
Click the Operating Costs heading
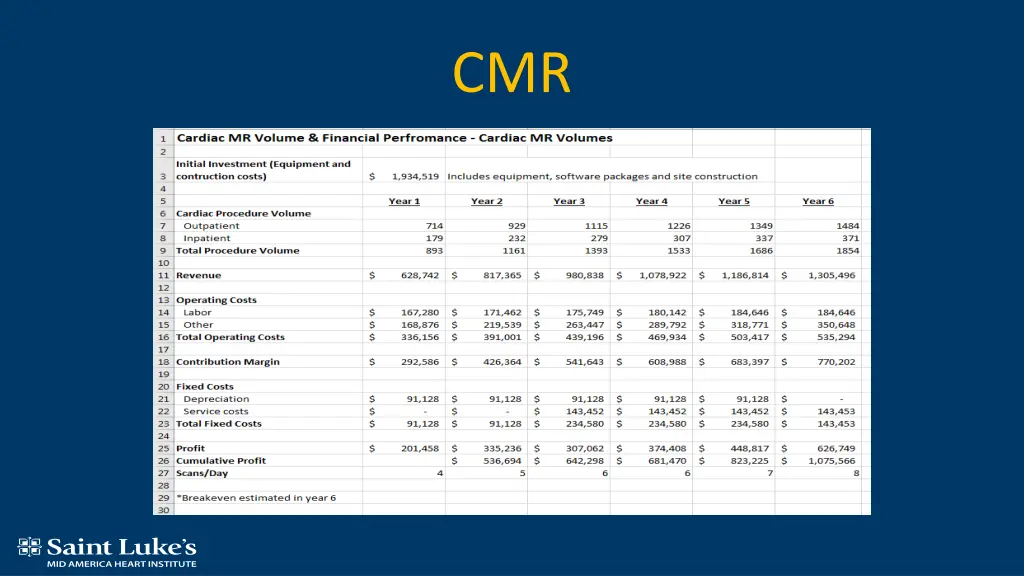click(x=216, y=300)
